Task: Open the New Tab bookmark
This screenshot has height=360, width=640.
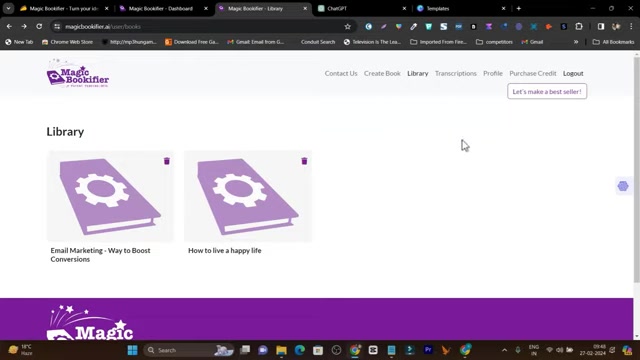Action: click(19, 42)
